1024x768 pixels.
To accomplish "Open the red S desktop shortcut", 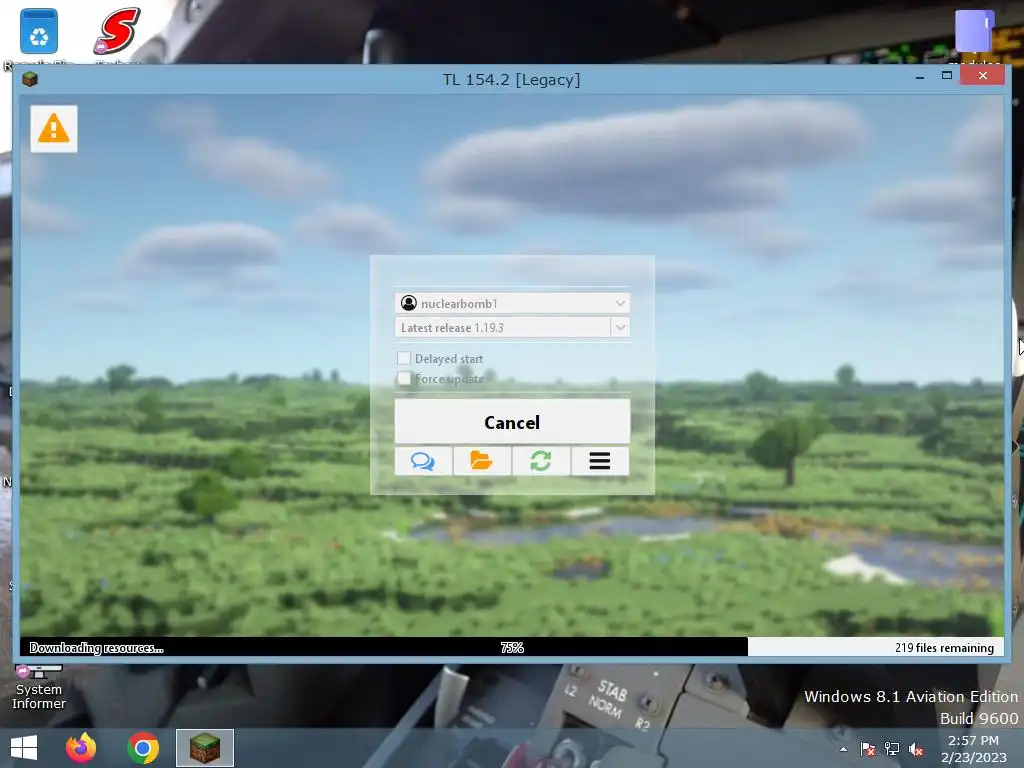I will click(x=118, y=31).
